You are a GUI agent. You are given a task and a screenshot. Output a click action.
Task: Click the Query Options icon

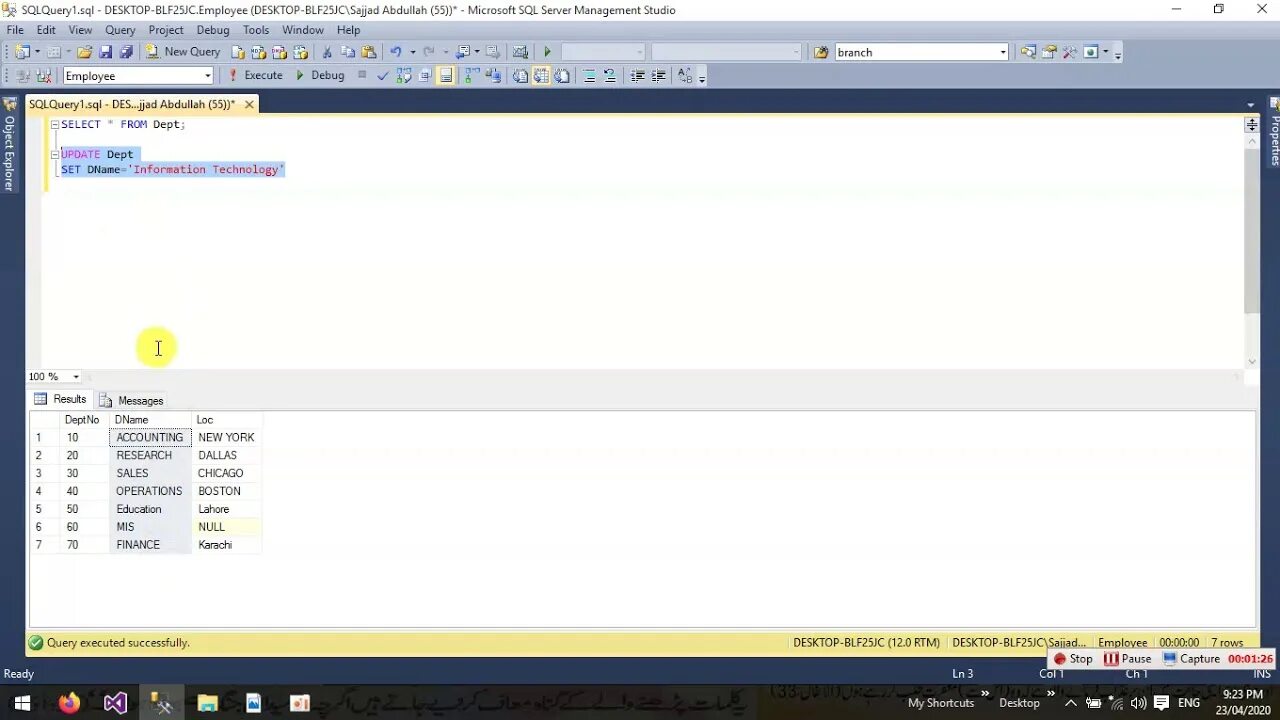tap(425, 76)
